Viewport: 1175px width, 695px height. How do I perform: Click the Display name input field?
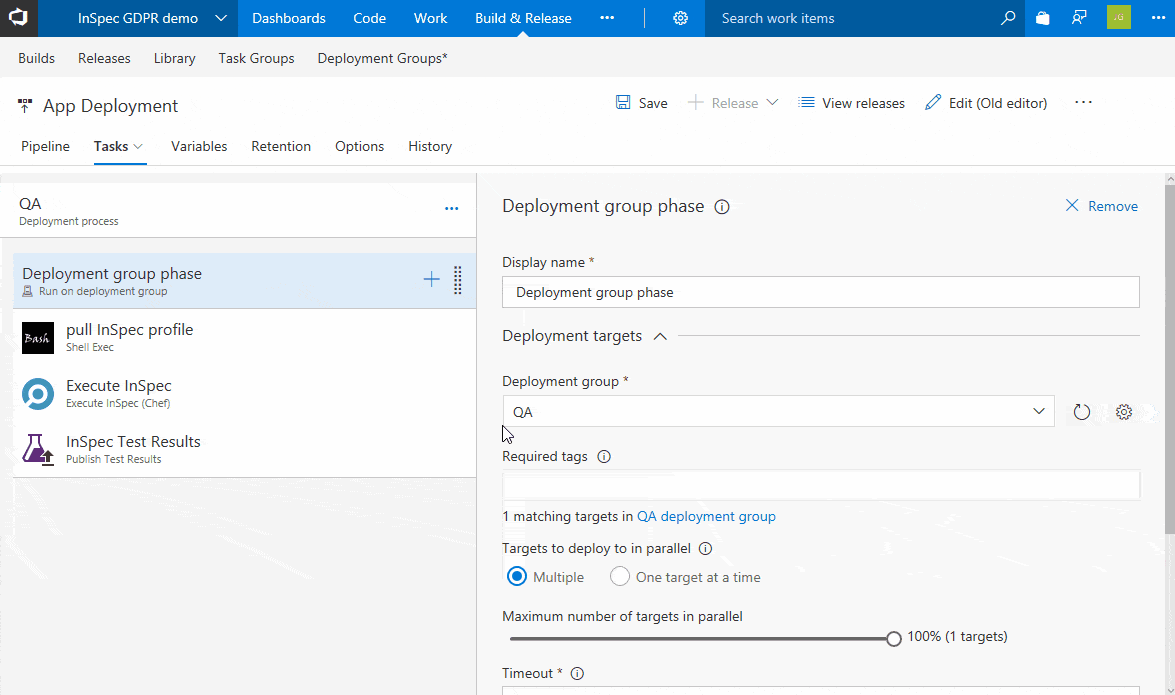point(820,292)
